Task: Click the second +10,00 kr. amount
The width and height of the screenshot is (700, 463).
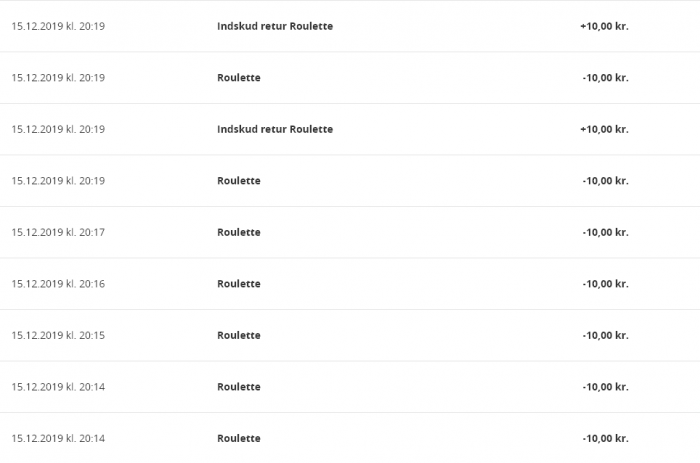Action: coord(604,129)
